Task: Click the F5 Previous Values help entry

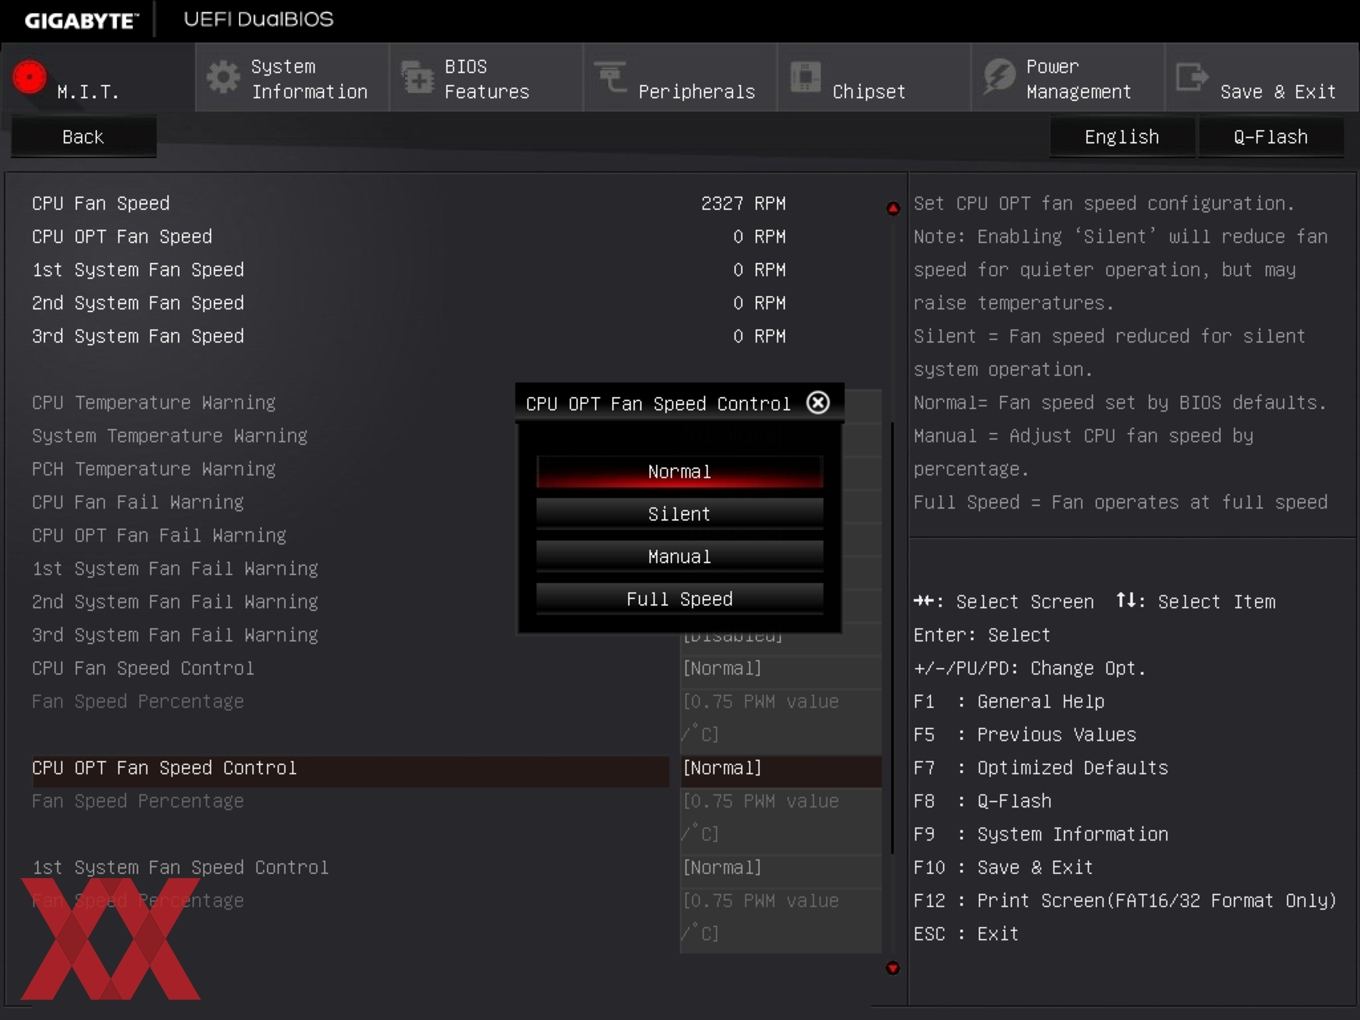Action: 1024,734
